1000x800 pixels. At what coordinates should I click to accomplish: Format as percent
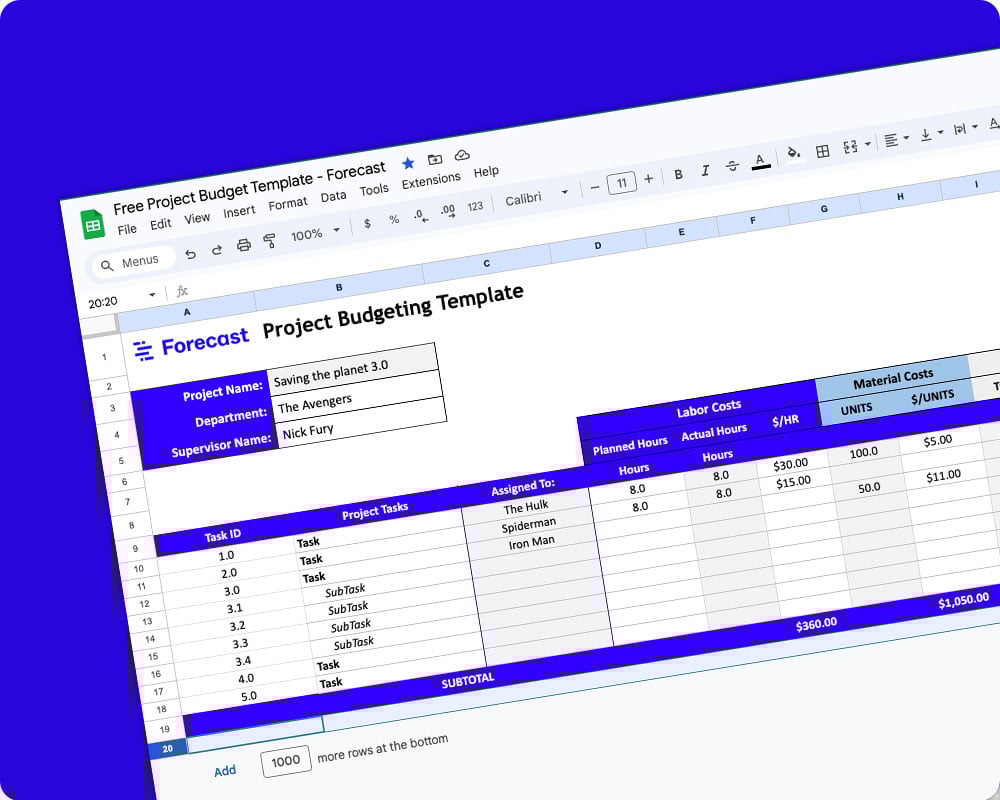pos(394,219)
